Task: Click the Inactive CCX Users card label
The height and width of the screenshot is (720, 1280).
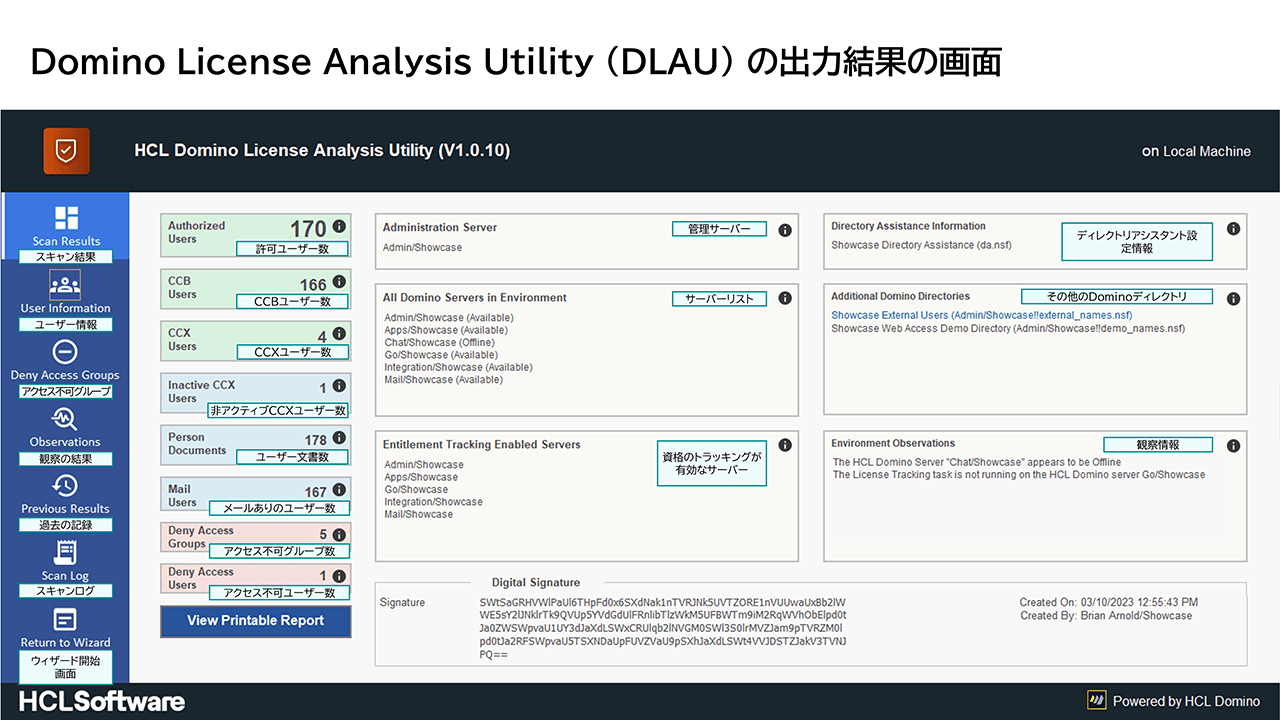Action: pyautogui.click(x=201, y=391)
